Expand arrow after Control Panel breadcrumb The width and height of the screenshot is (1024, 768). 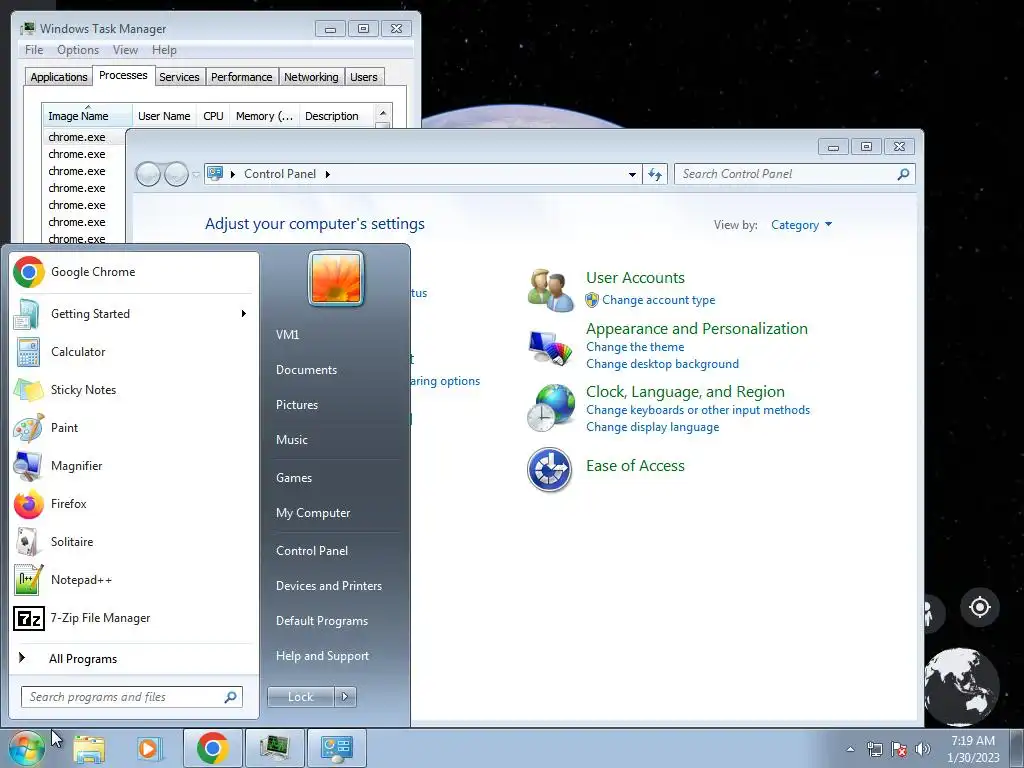(x=327, y=174)
